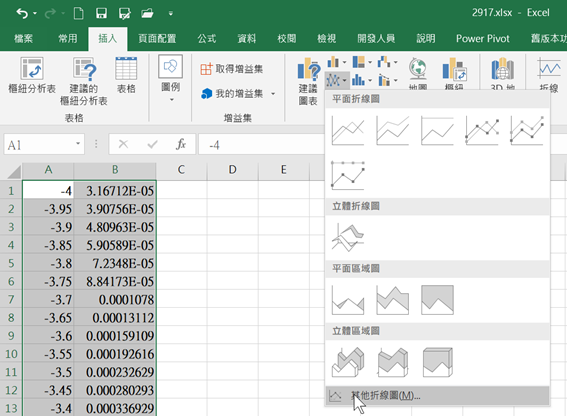The image size is (567, 416).
Task: Click cell containing 3.16712E-05
Action: click(x=115, y=191)
